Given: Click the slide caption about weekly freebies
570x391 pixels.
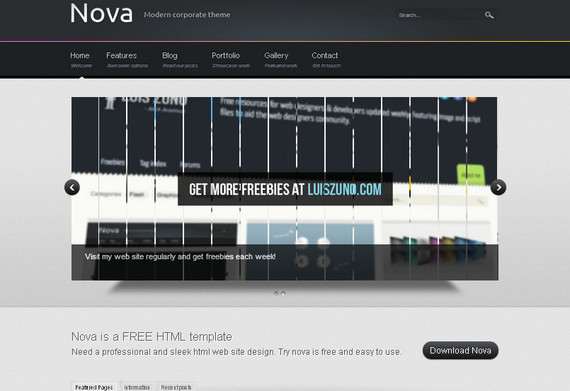Looking at the screenshot, I should click(180, 257).
